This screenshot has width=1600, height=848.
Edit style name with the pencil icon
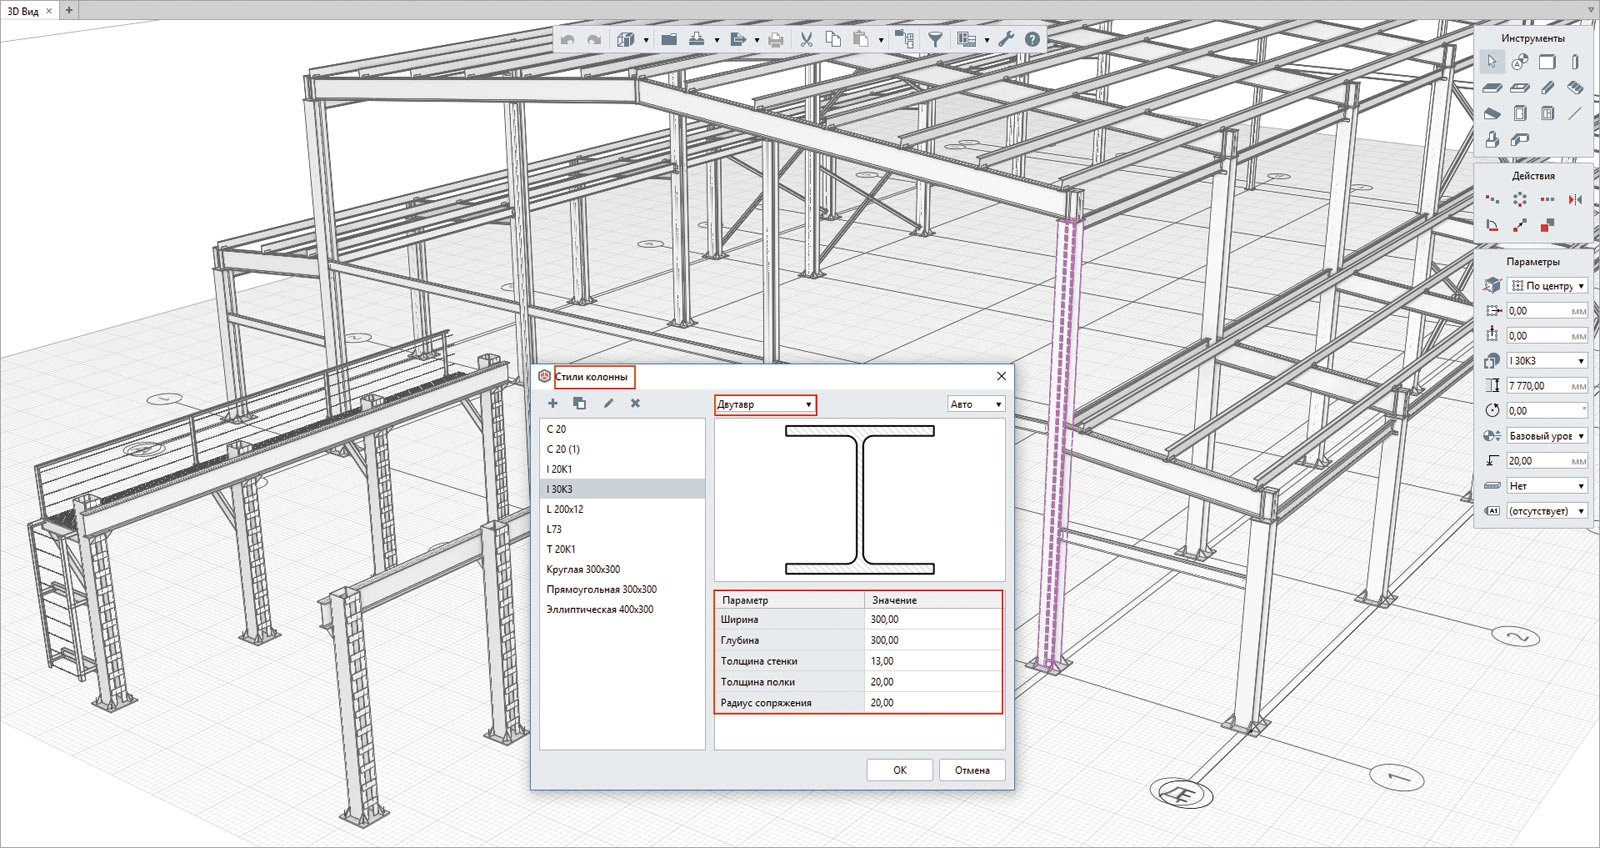pyautogui.click(x=608, y=403)
